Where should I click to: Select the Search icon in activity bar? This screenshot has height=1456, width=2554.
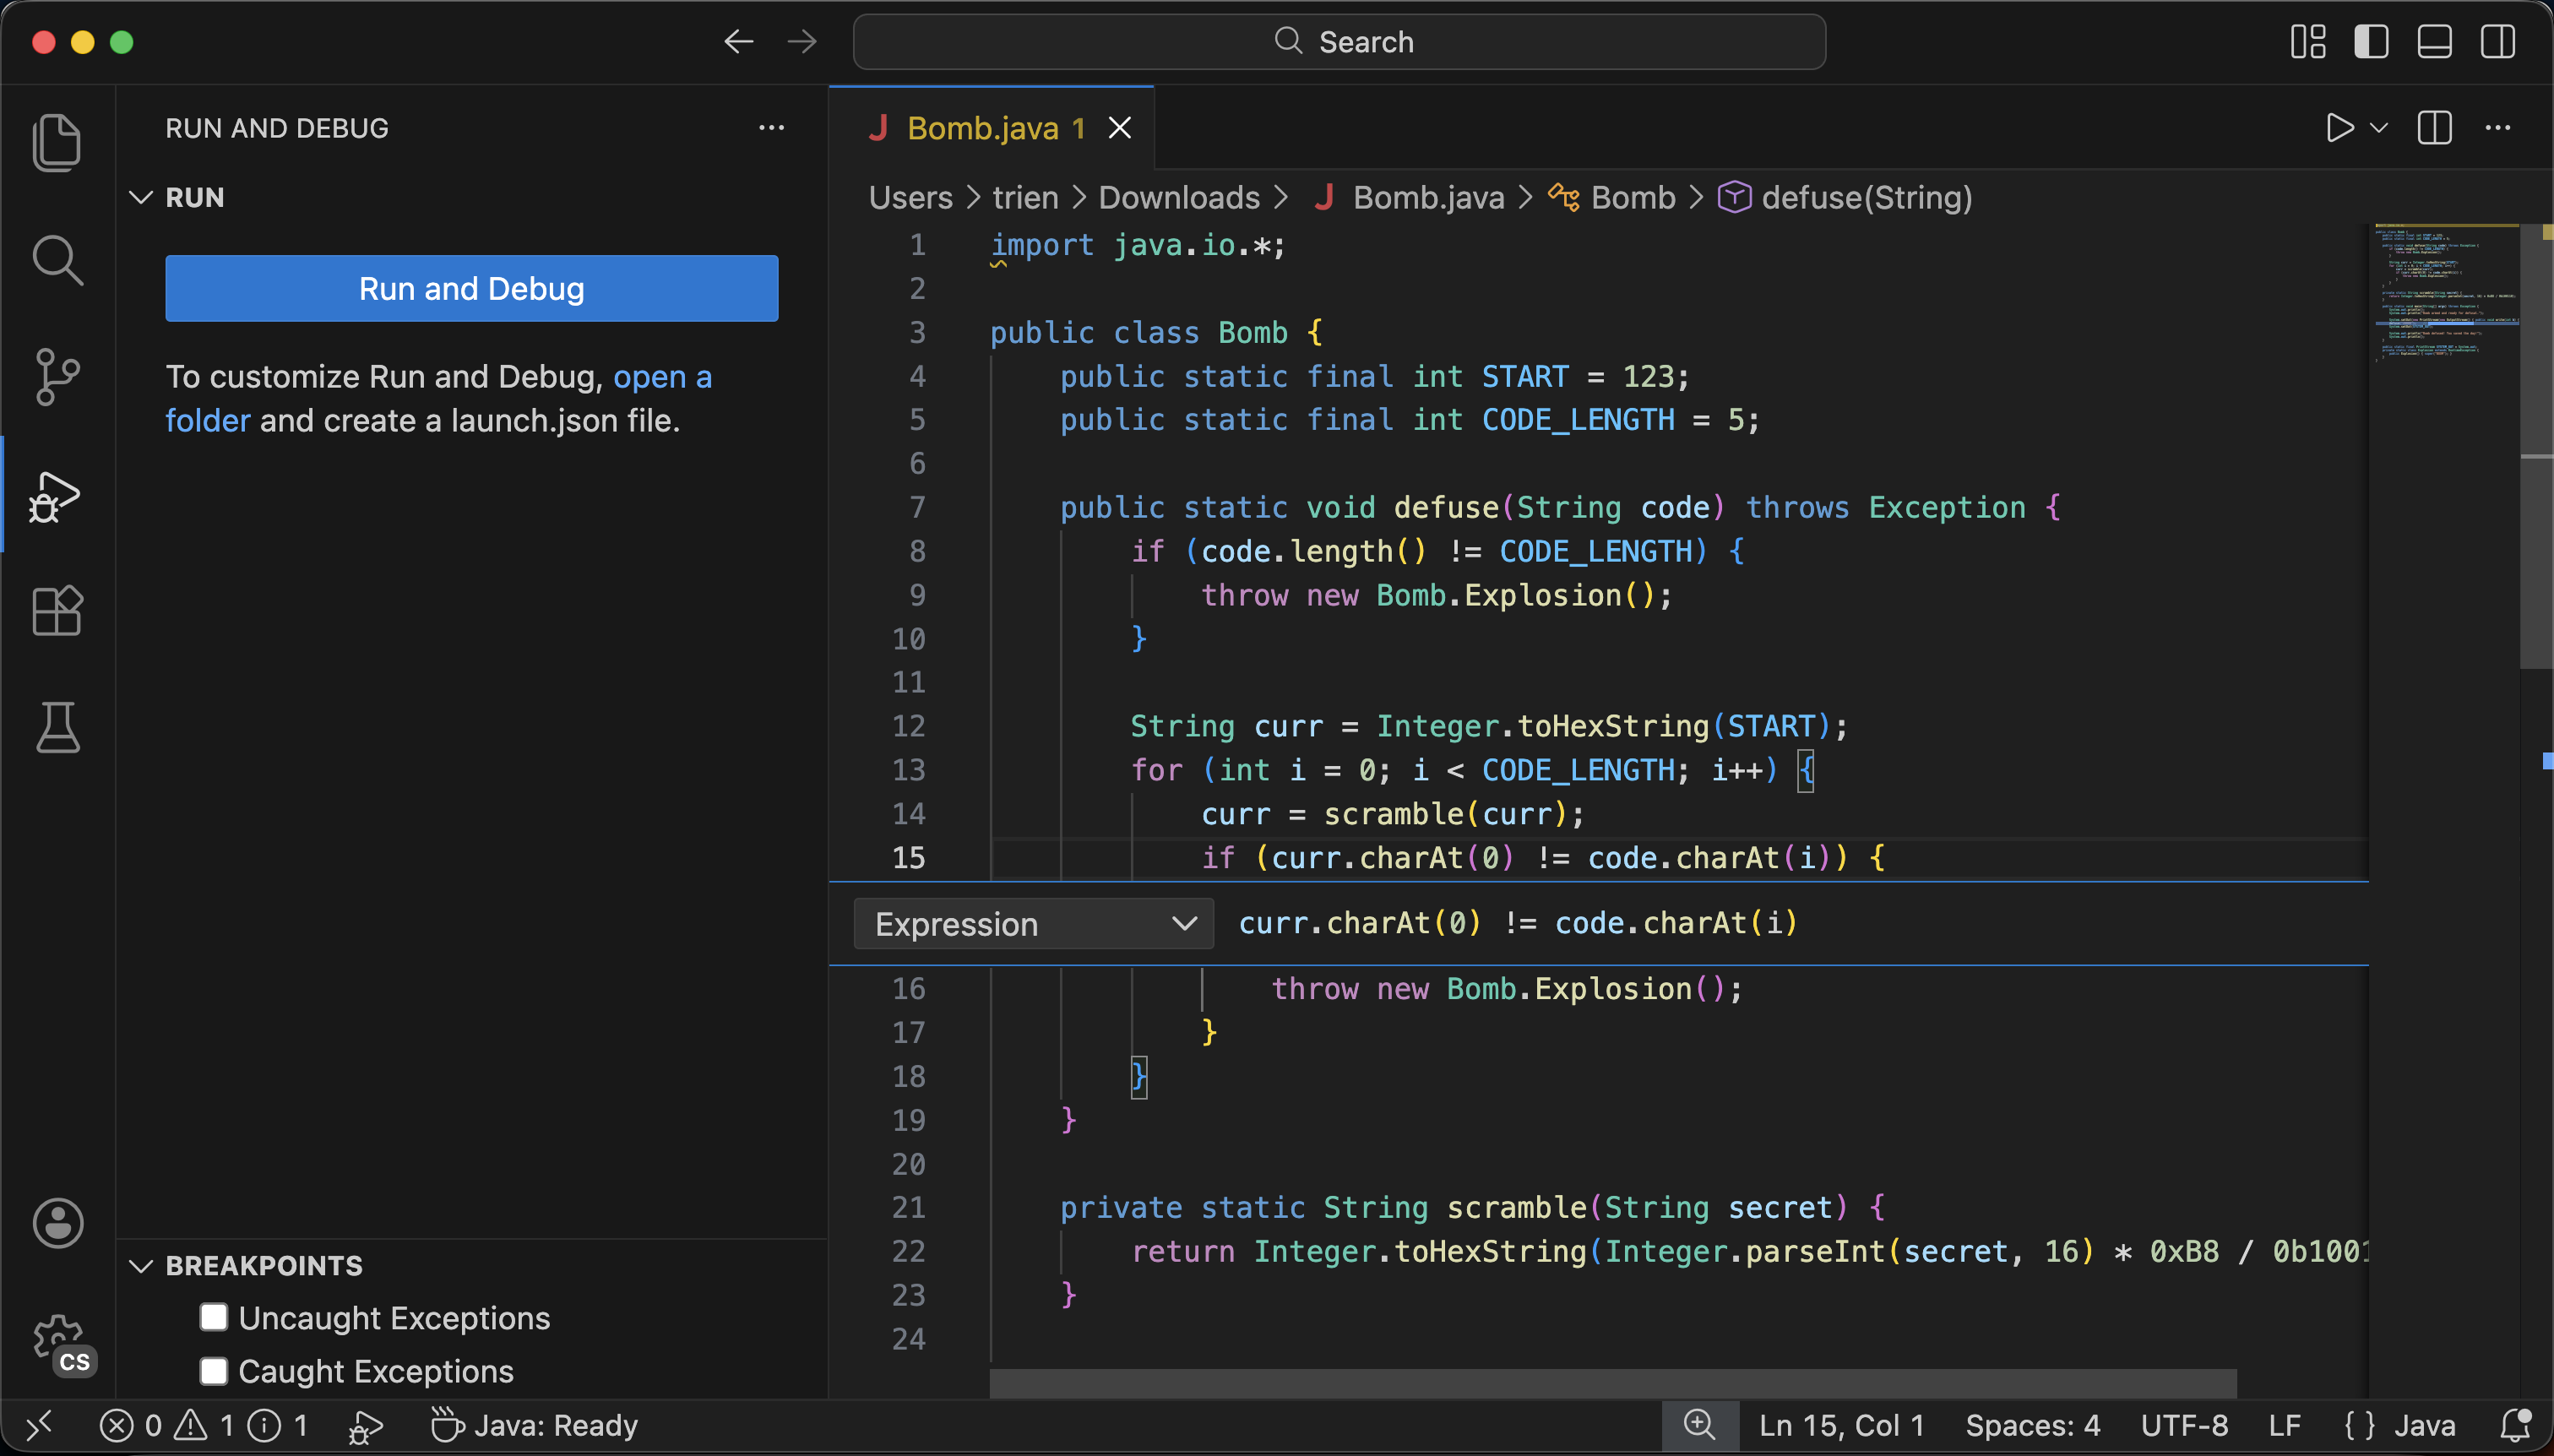pyautogui.click(x=57, y=260)
